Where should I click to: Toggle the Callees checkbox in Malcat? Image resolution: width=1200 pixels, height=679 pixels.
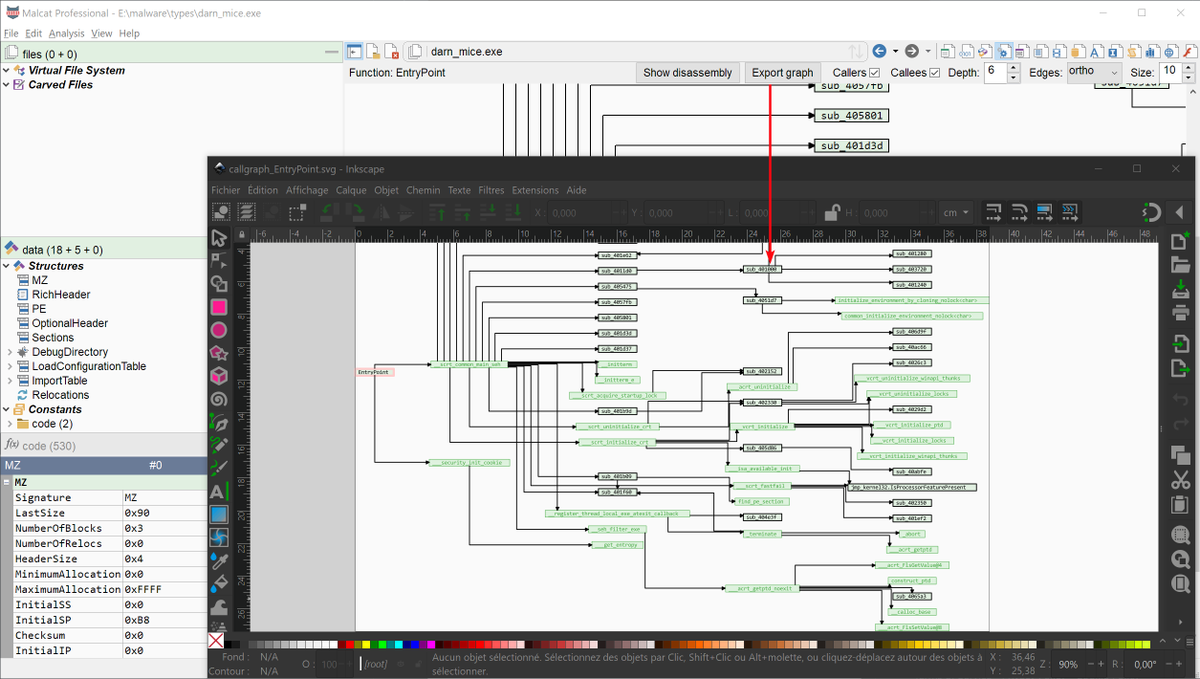click(934, 73)
